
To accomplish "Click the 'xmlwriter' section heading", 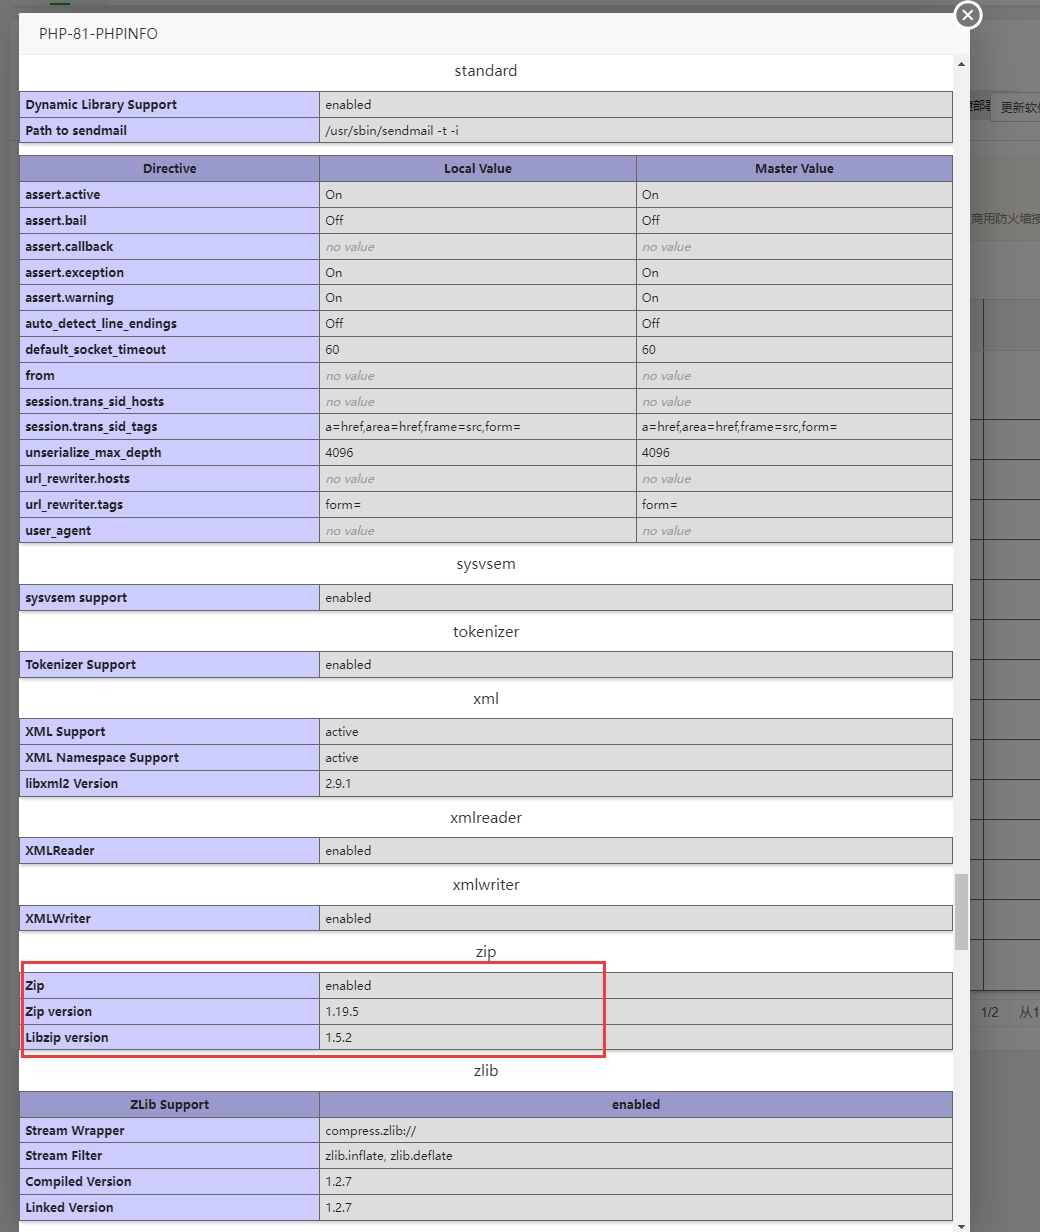I will (486, 885).
